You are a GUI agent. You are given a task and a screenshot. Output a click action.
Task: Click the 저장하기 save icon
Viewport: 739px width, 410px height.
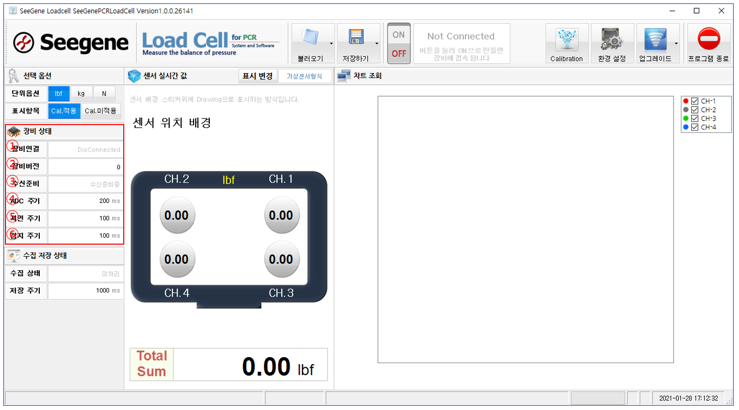pyautogui.click(x=356, y=42)
